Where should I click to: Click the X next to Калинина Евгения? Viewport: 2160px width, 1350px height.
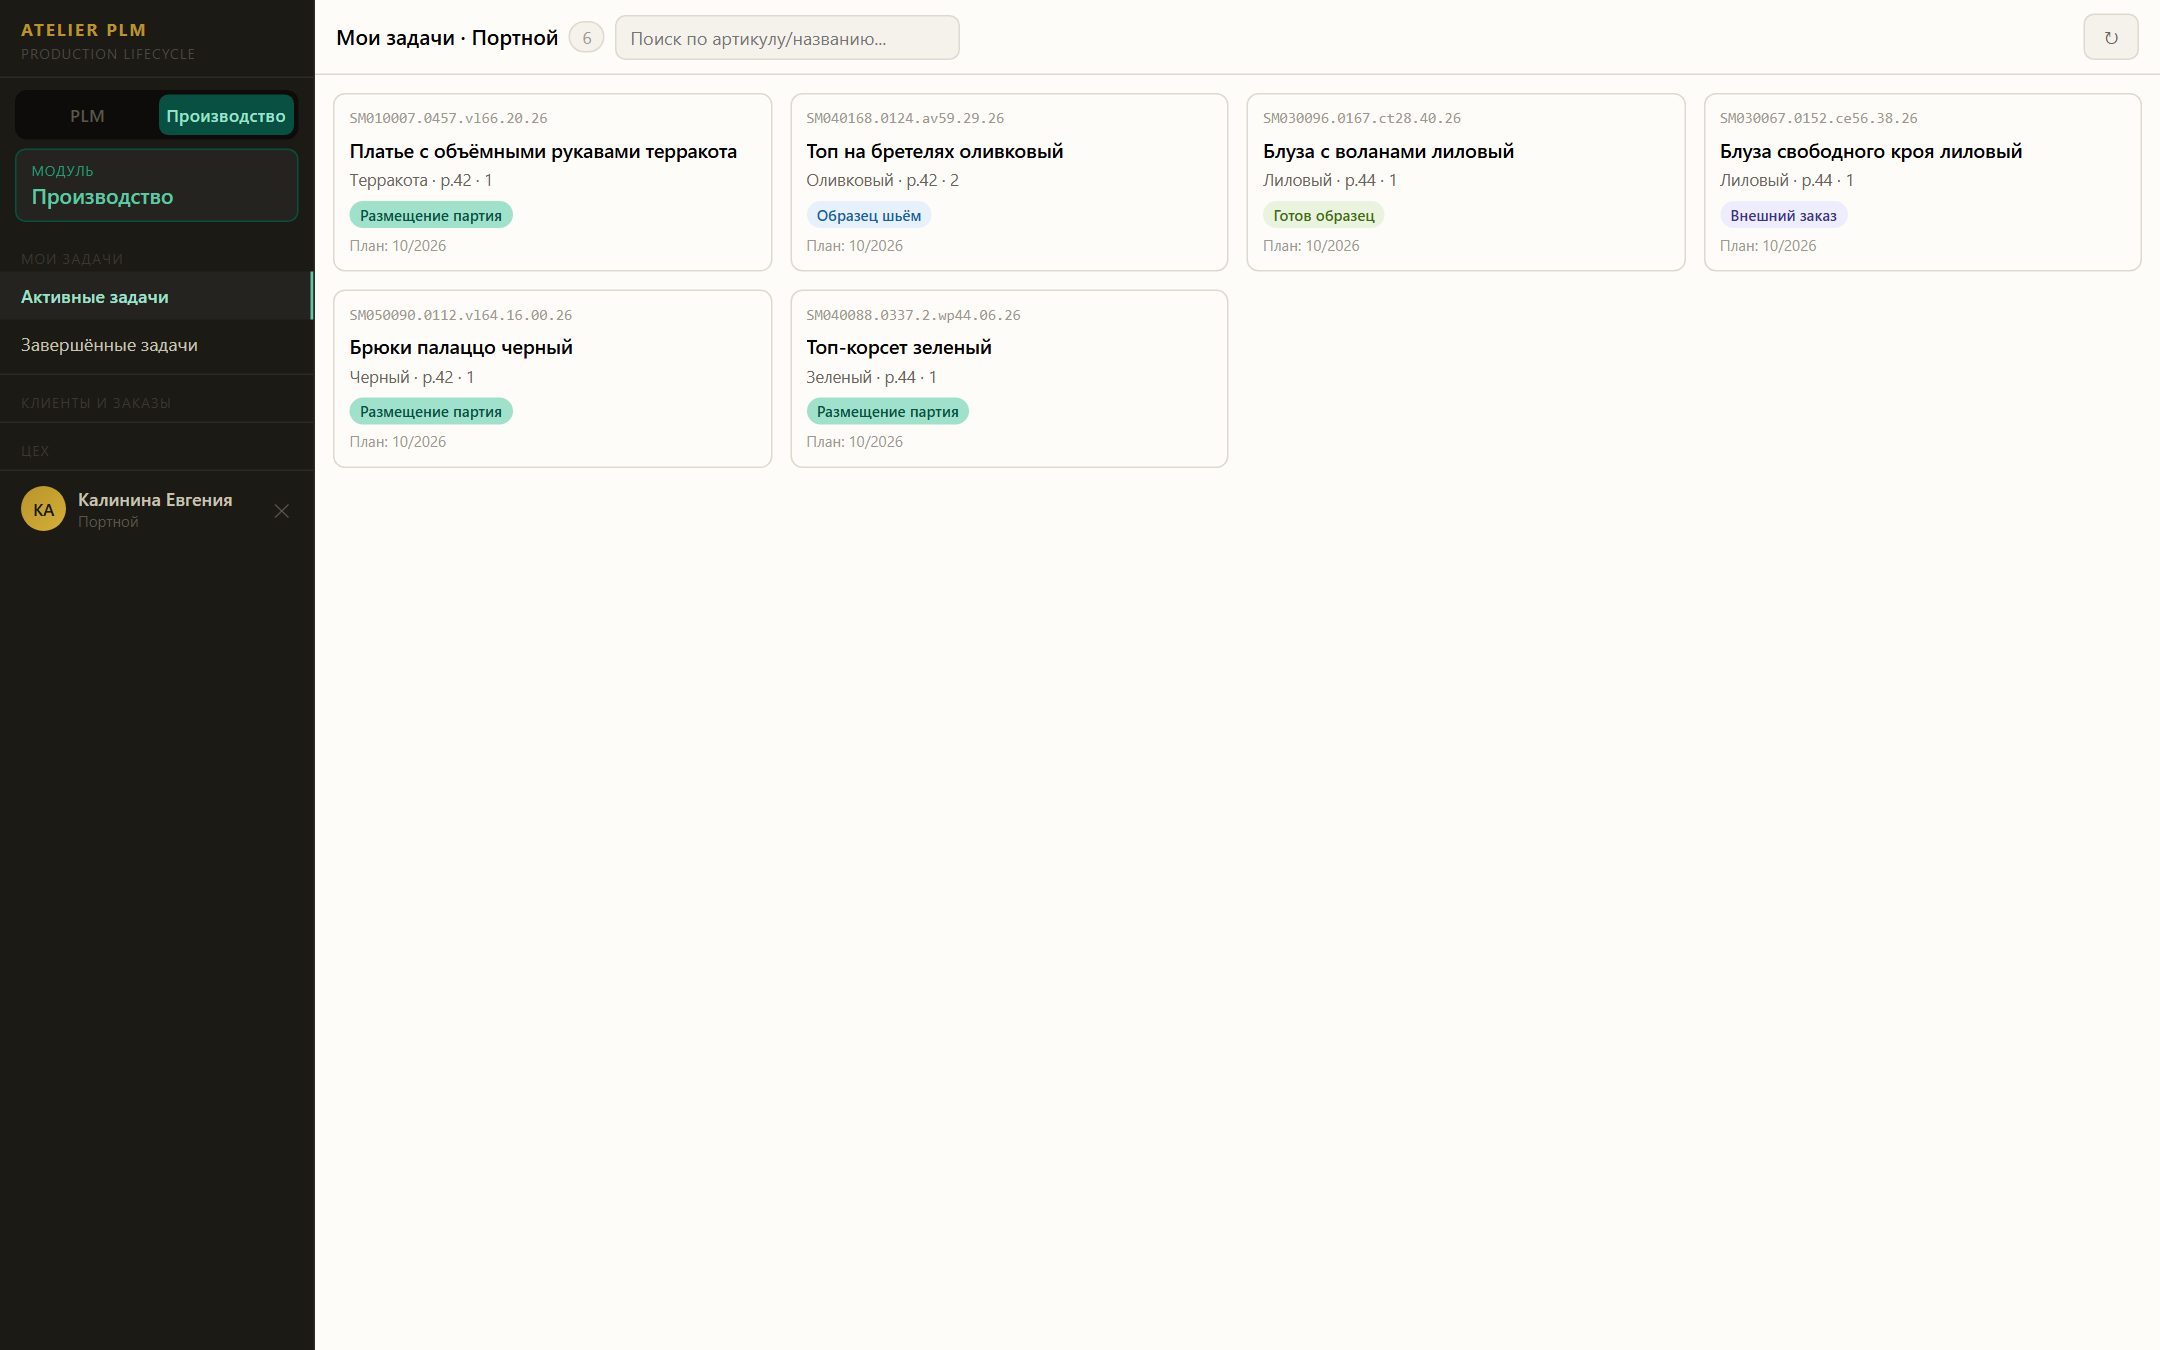coord(282,511)
